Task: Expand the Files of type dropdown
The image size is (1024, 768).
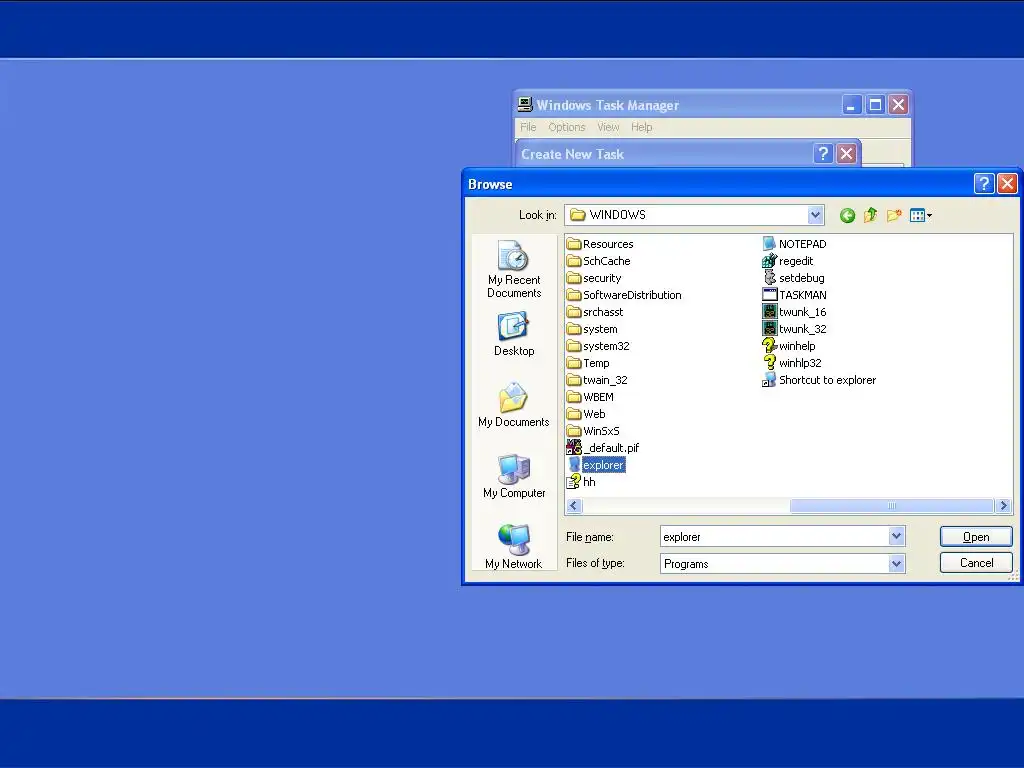Action: (x=897, y=563)
